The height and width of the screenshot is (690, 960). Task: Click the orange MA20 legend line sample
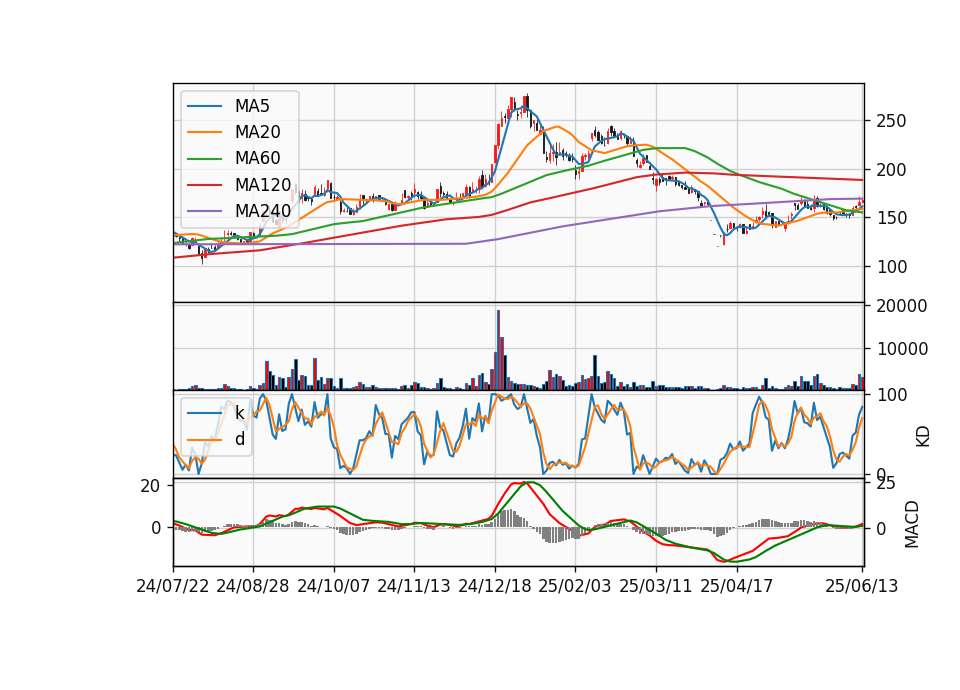[x=204, y=132]
